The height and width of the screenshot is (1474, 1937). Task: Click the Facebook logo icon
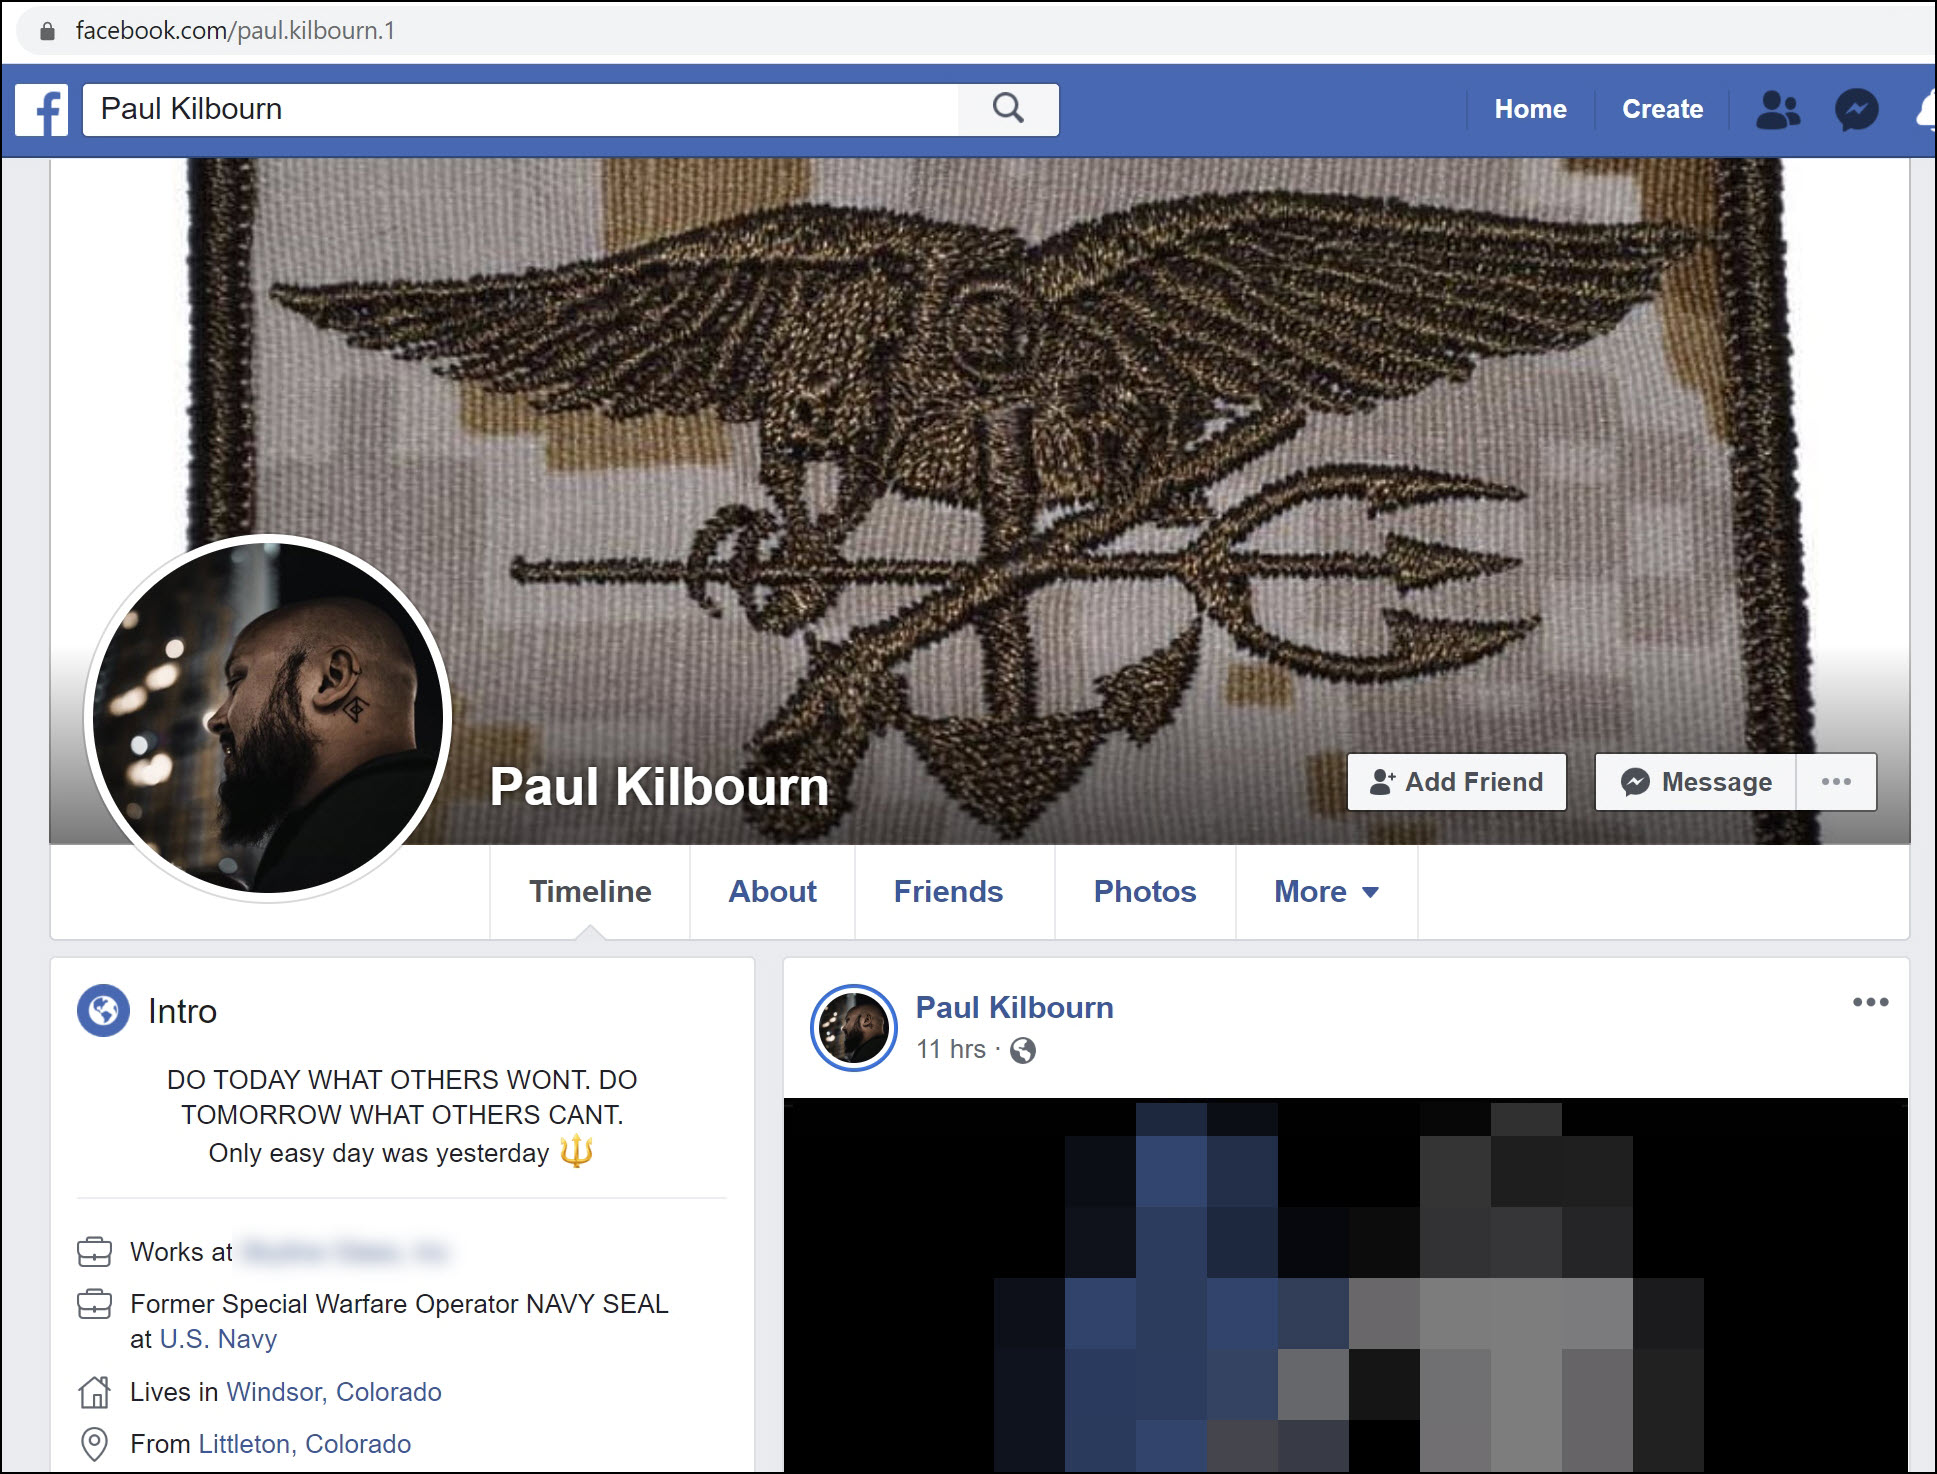click(x=42, y=110)
